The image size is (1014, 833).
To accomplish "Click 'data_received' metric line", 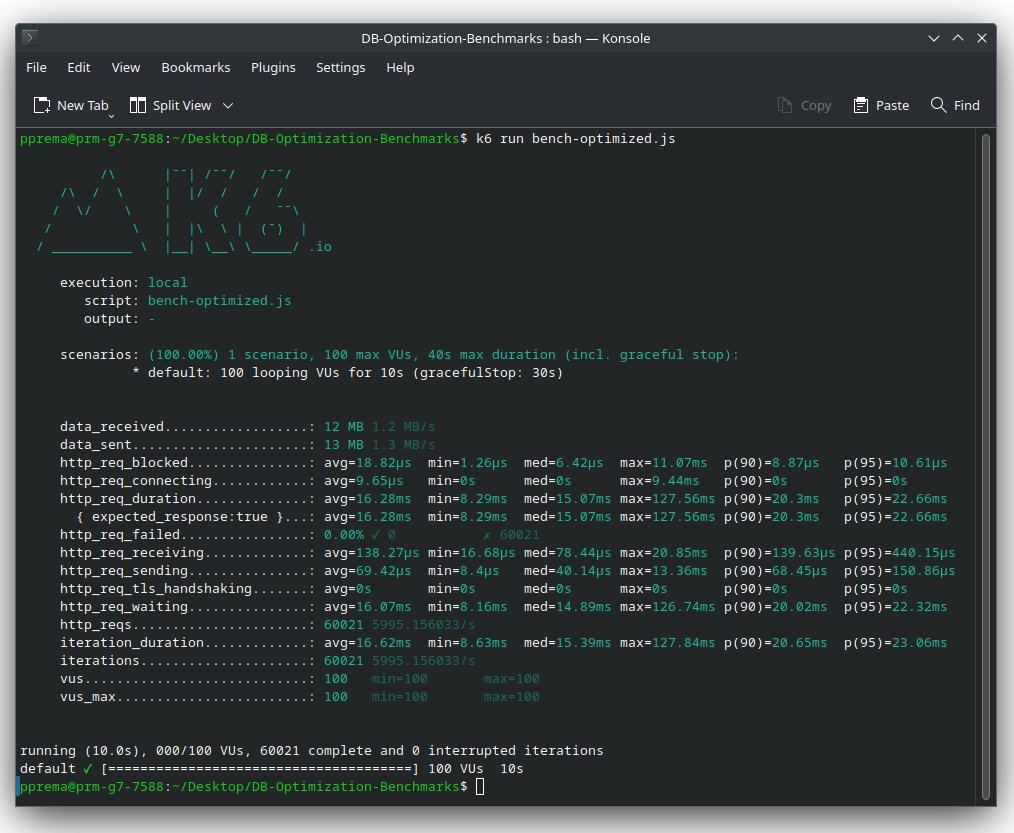I will pos(247,427).
